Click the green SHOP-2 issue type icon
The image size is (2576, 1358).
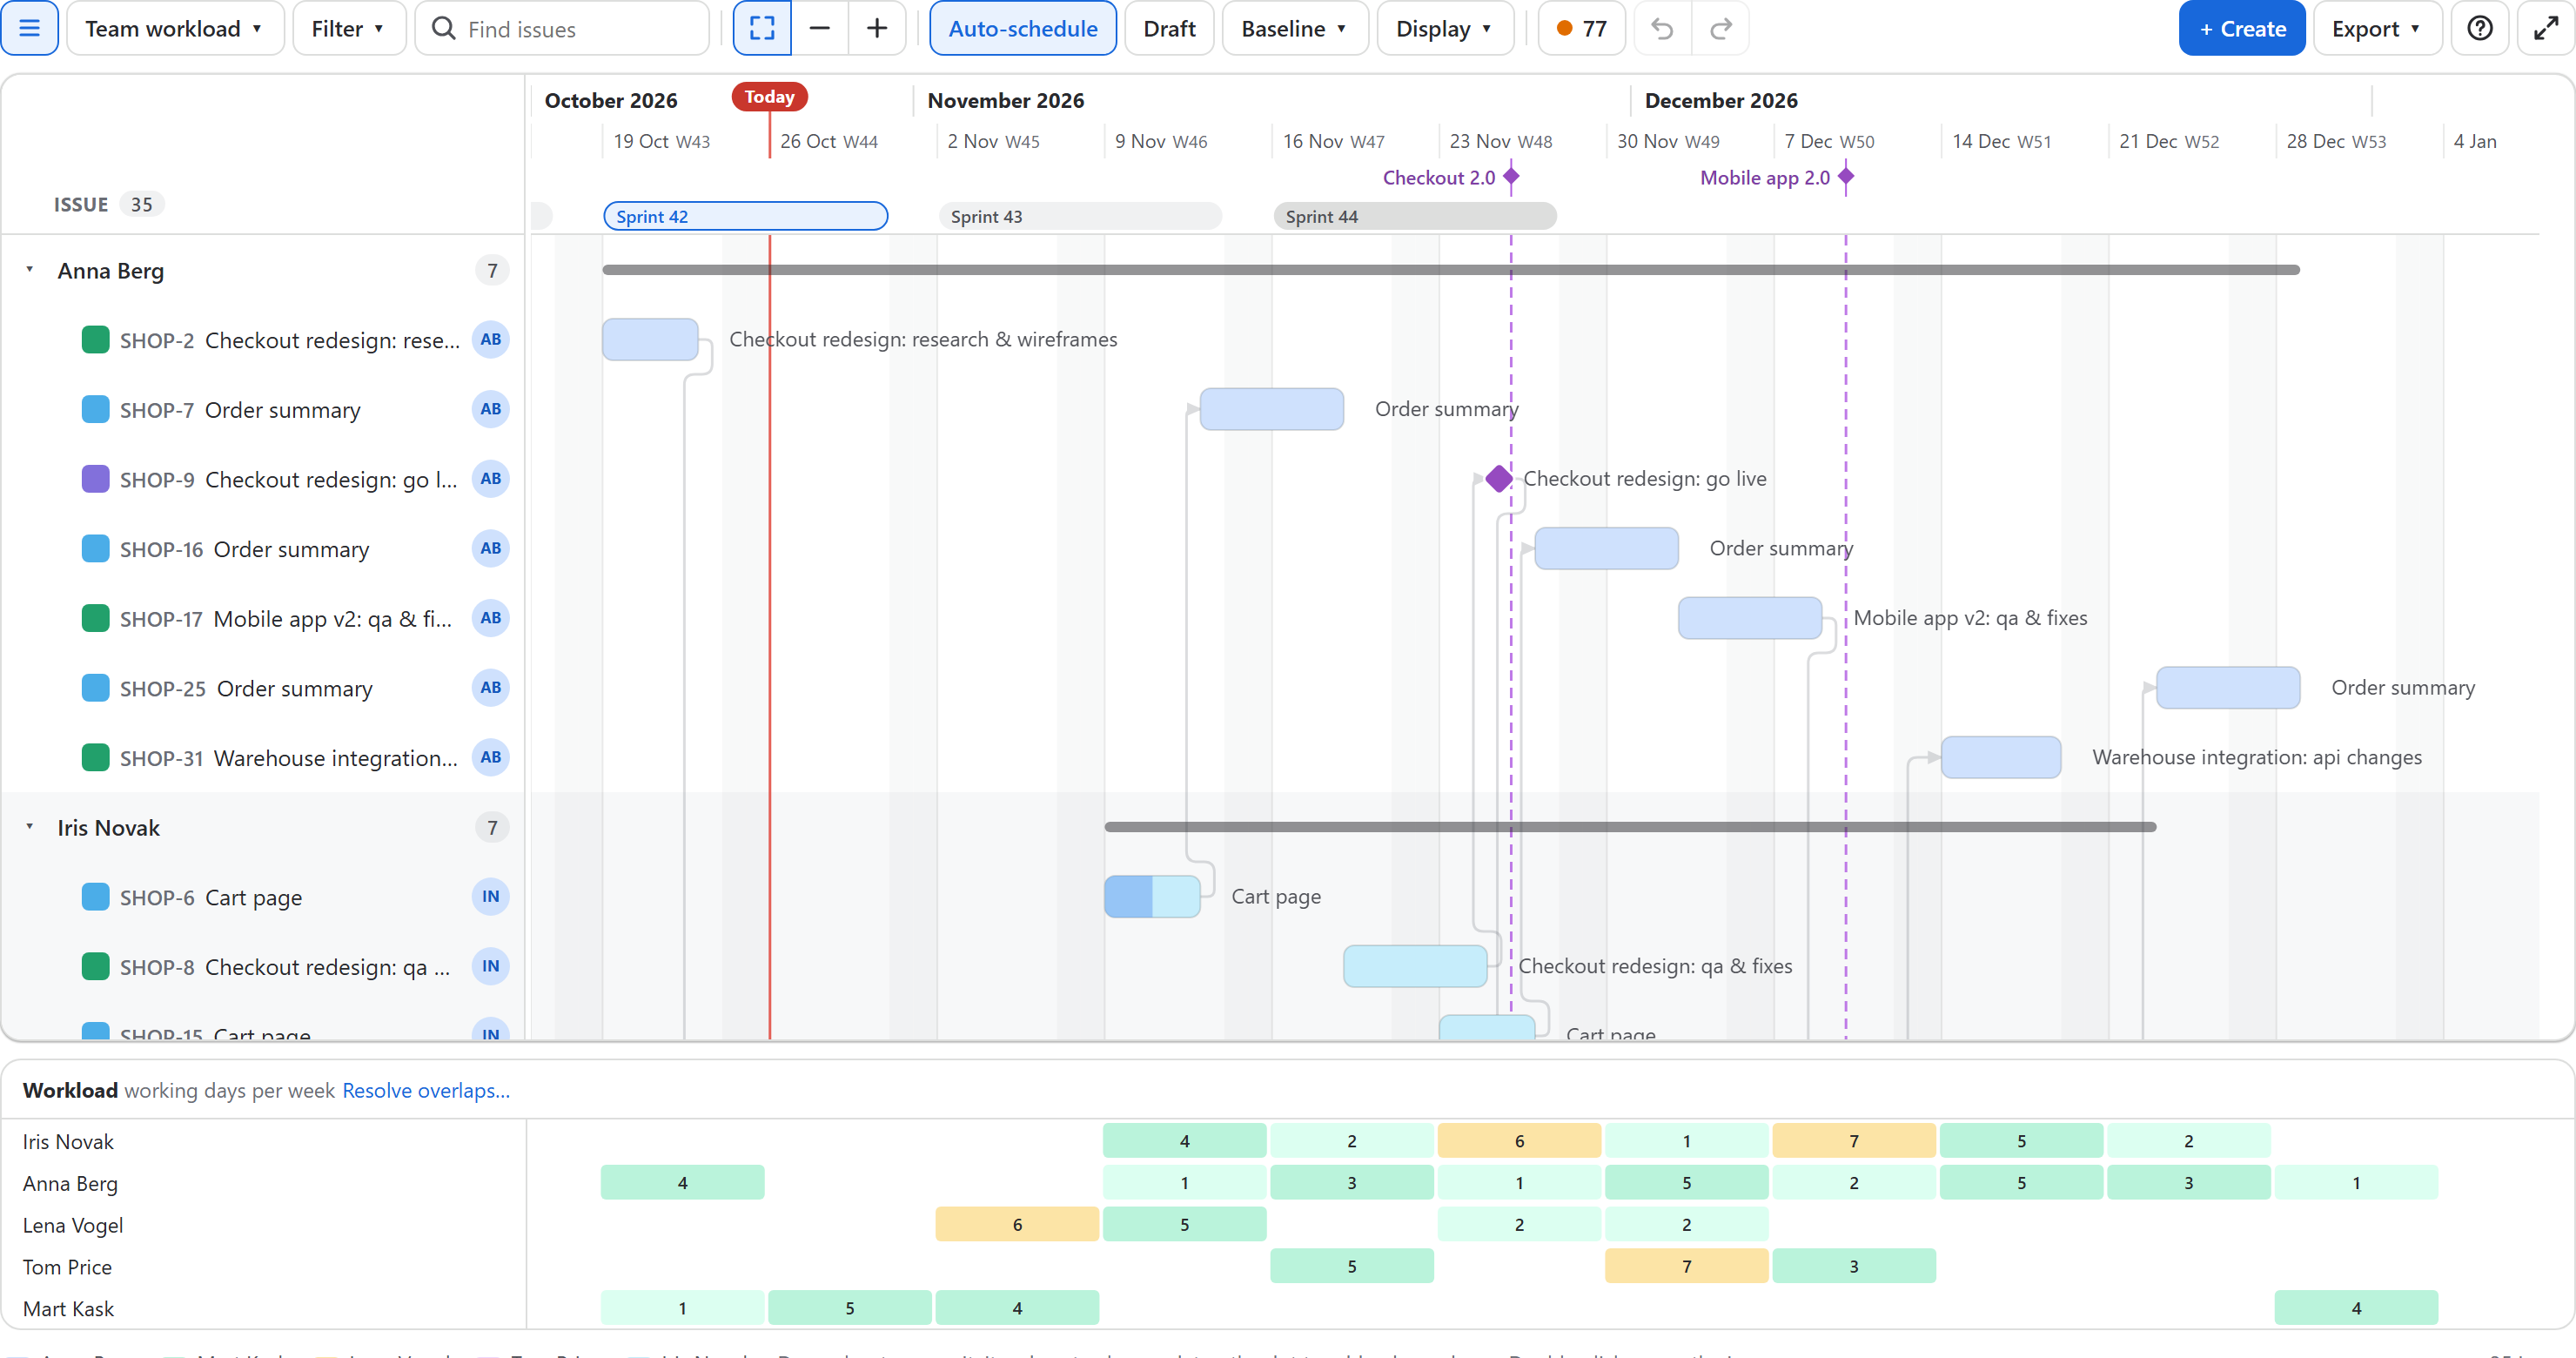(95, 340)
